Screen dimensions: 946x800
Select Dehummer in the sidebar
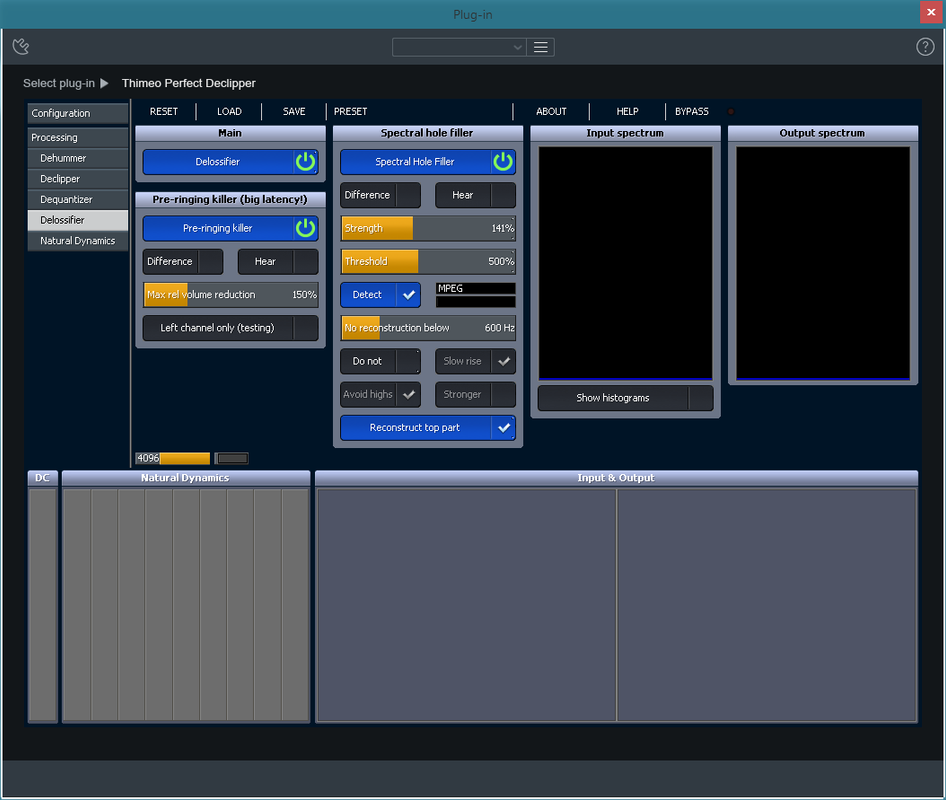point(78,158)
